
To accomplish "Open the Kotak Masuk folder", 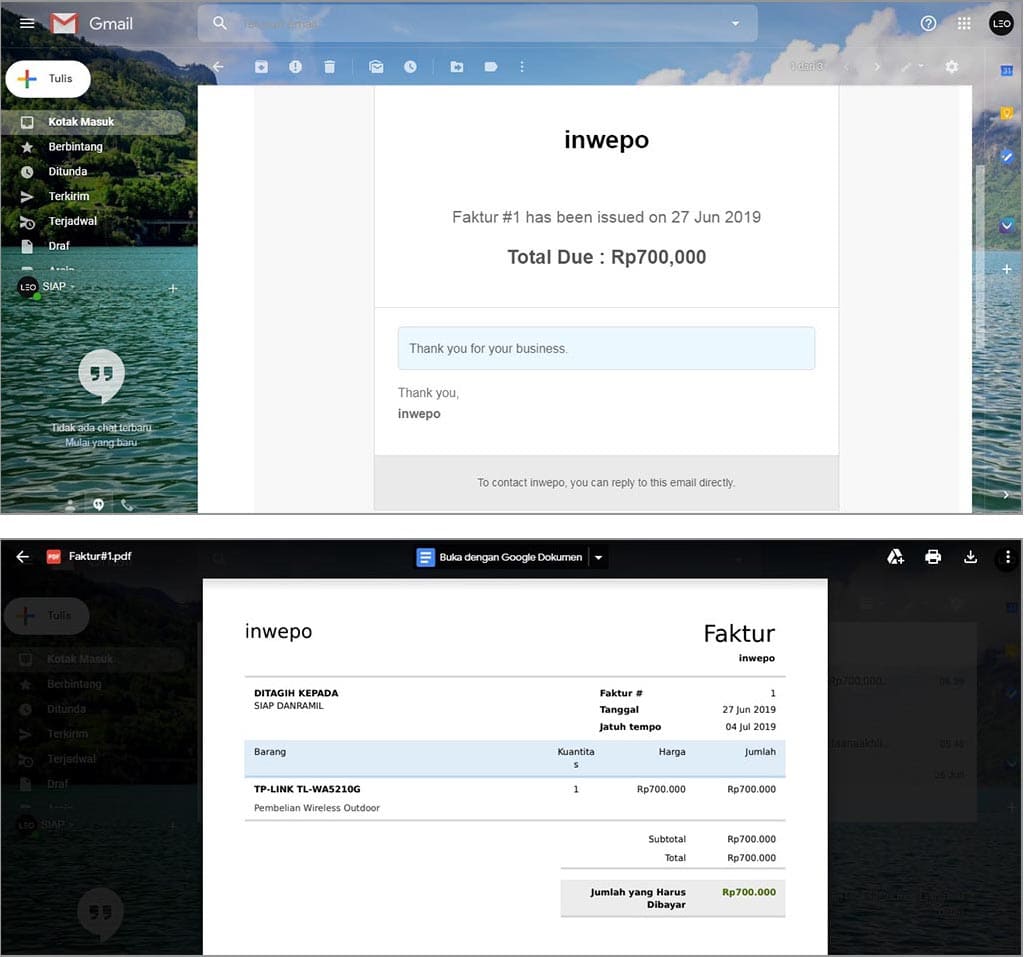I will [81, 122].
